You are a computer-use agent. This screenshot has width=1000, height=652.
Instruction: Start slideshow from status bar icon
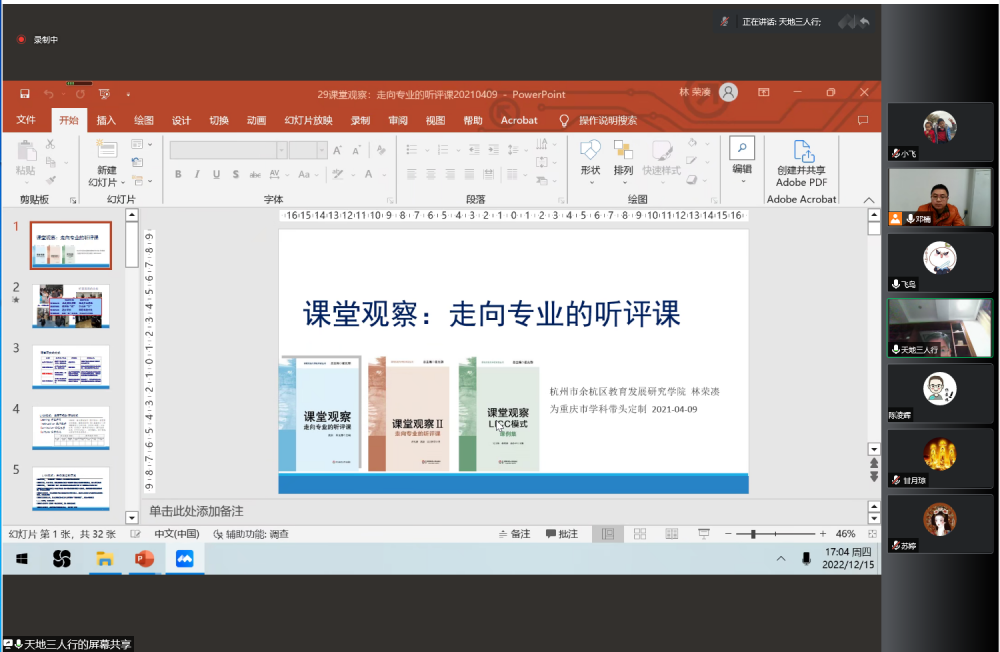tap(704, 534)
